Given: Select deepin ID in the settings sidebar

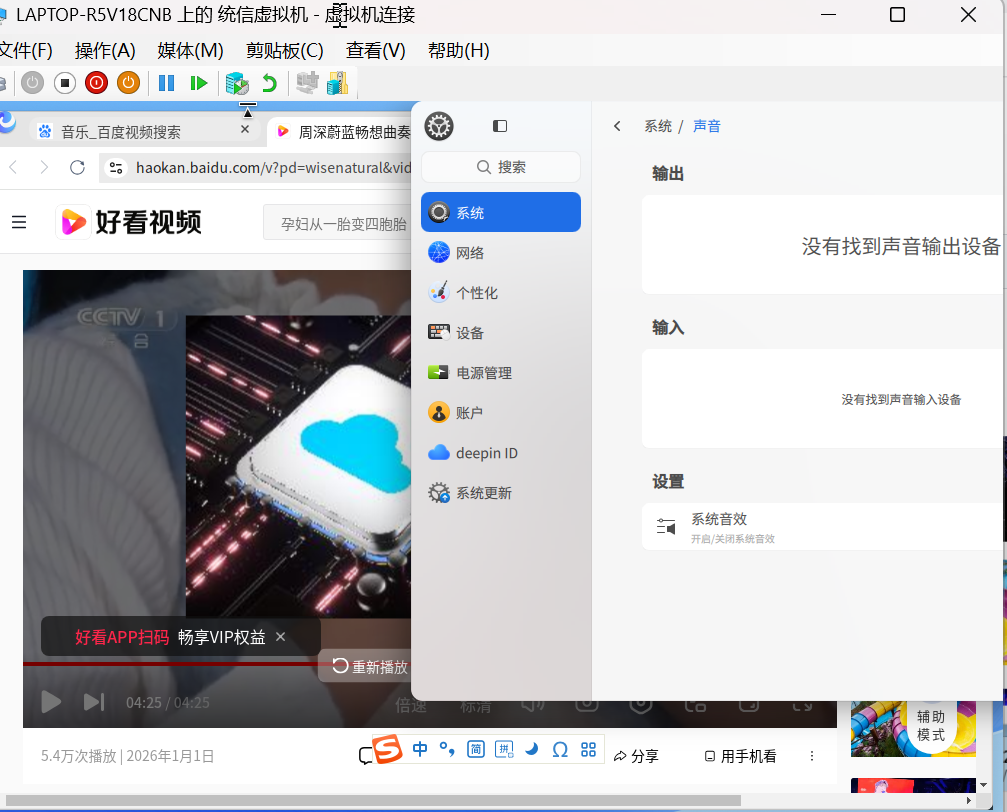Looking at the screenshot, I should pyautogui.click(x=501, y=453).
